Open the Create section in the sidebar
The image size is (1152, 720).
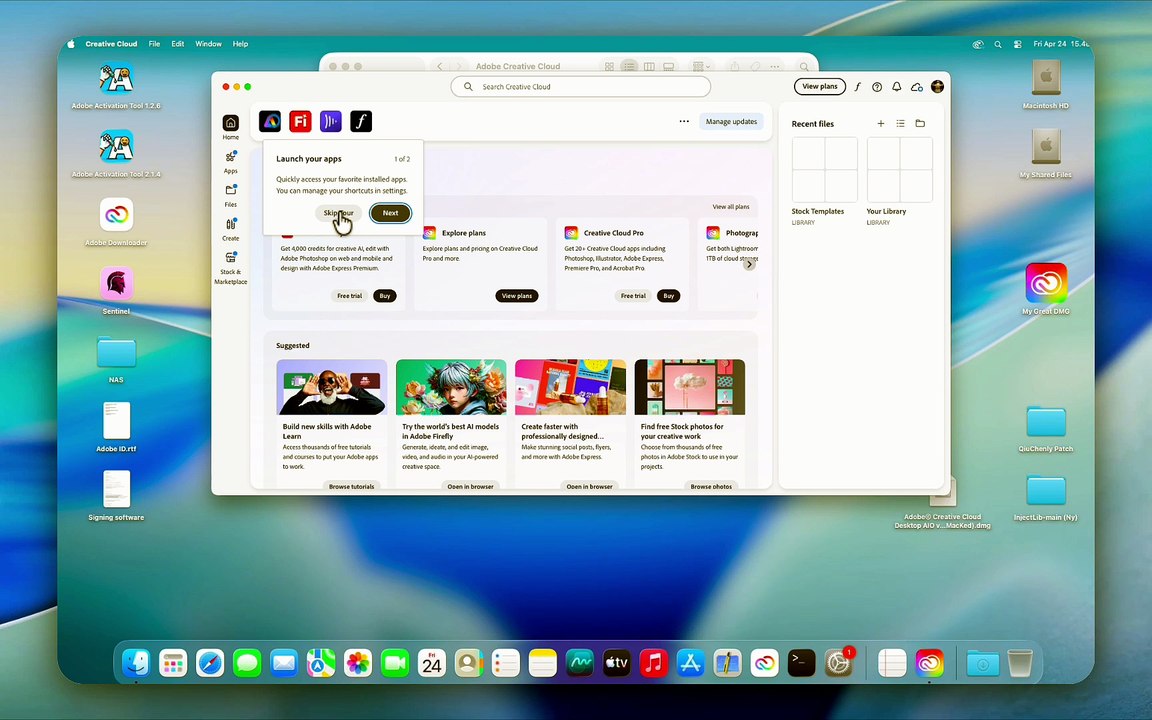pyautogui.click(x=231, y=229)
